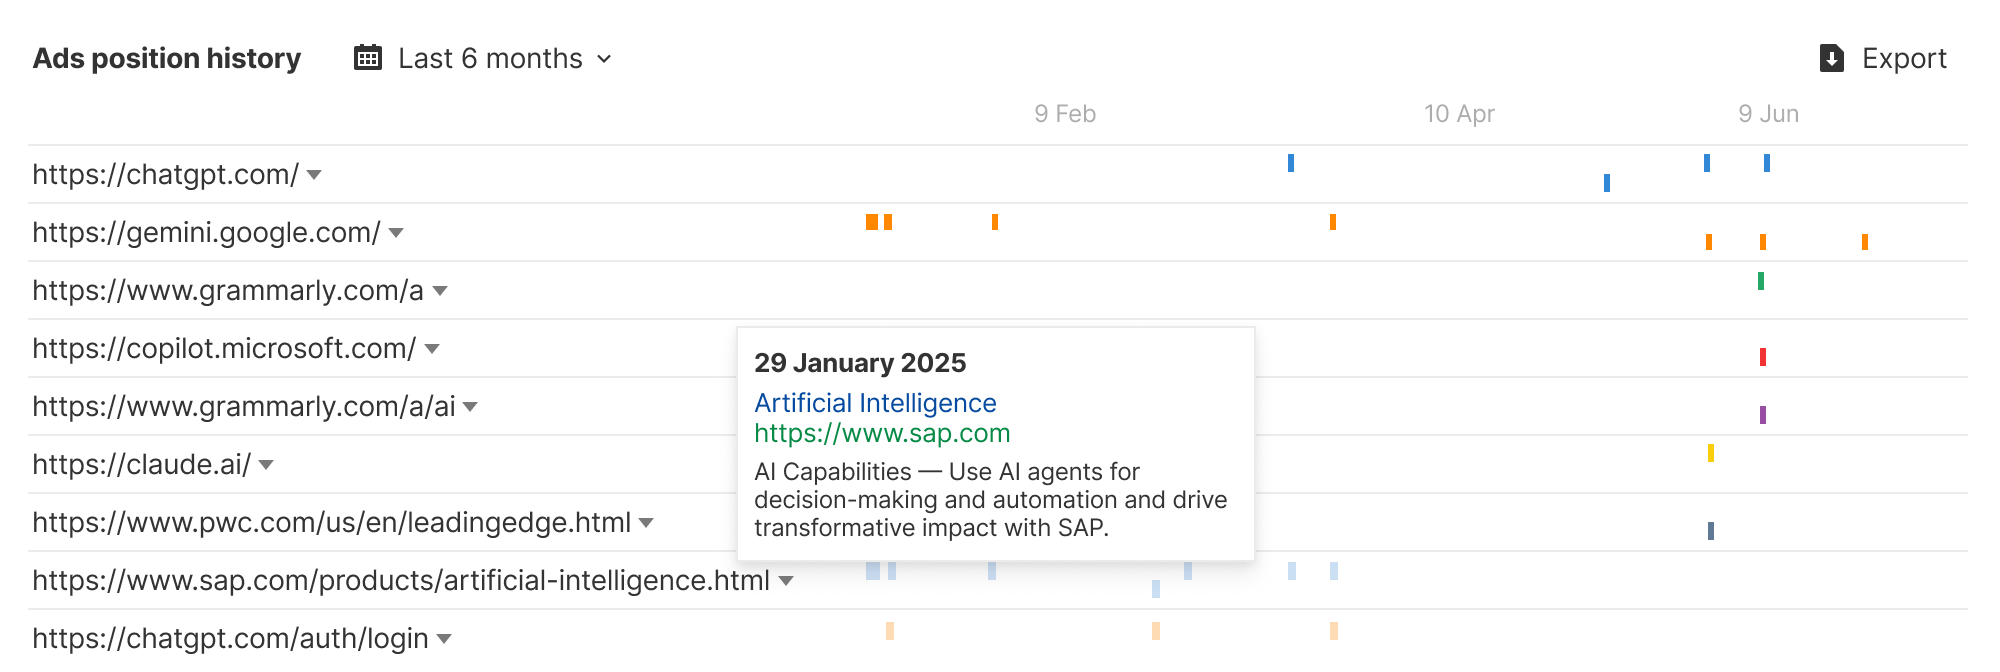This screenshot has height=672, width=2000.
Task: Click the Export button label
Action: 1903,58
